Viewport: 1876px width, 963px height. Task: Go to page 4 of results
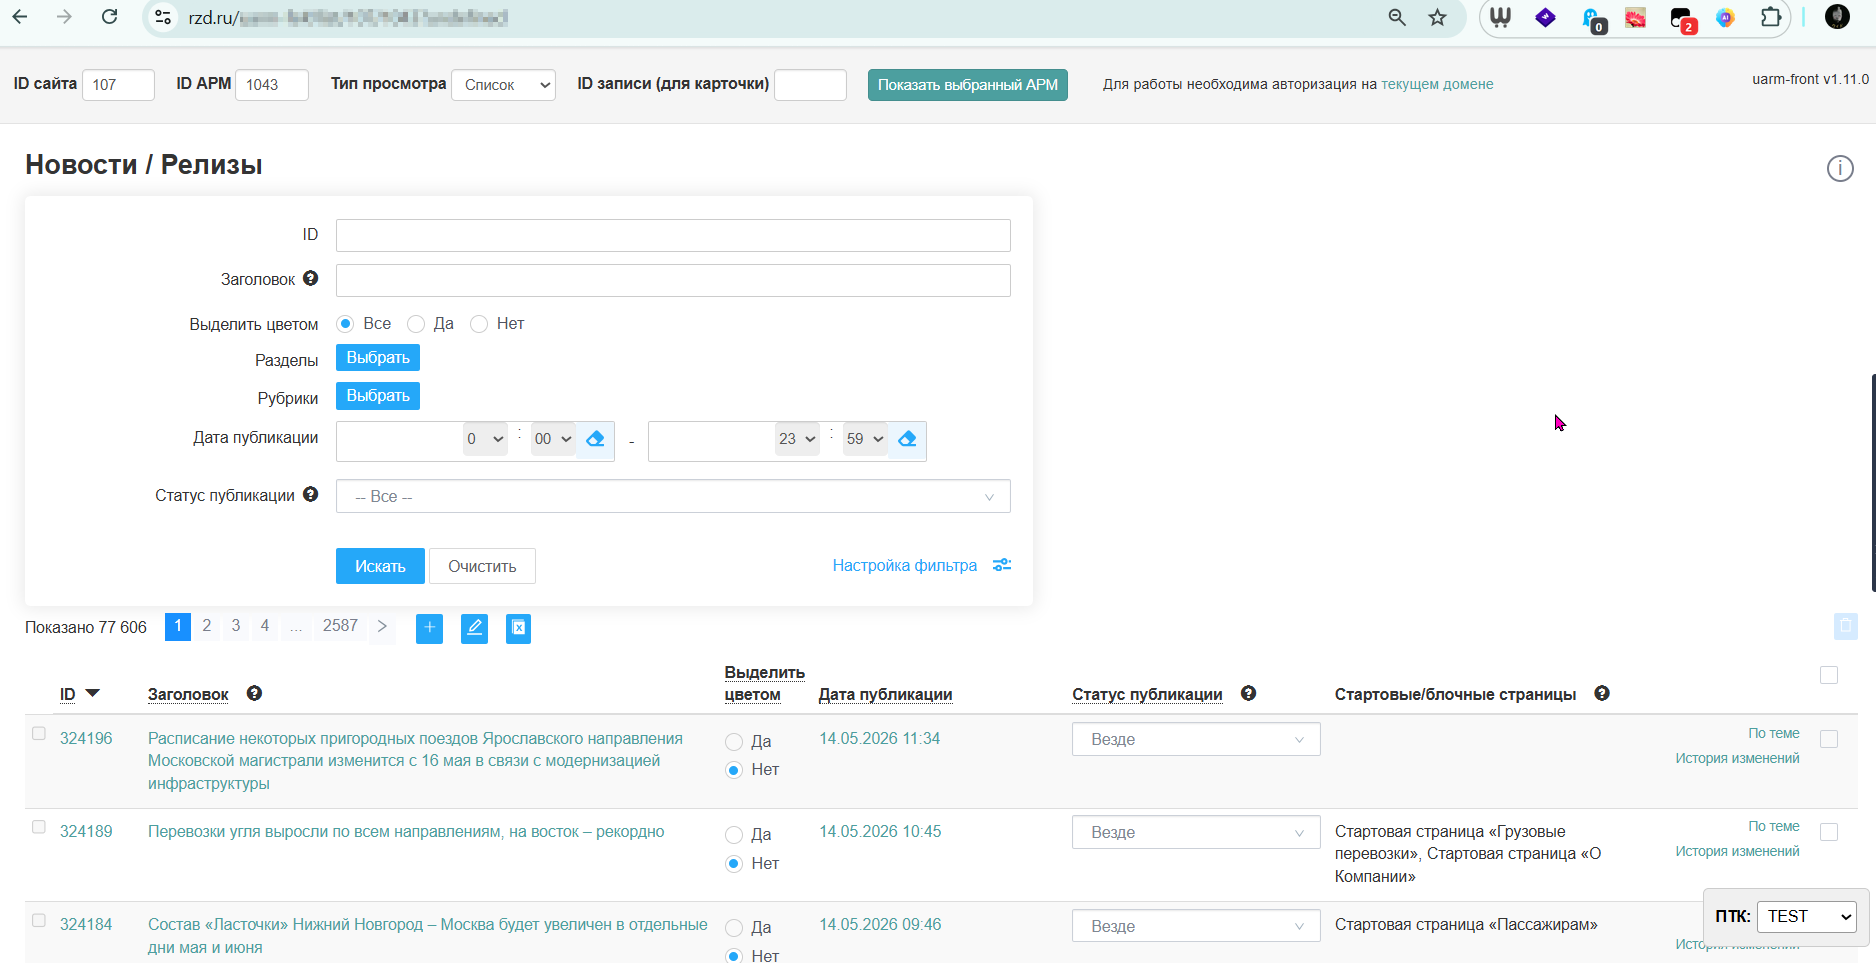click(x=265, y=626)
